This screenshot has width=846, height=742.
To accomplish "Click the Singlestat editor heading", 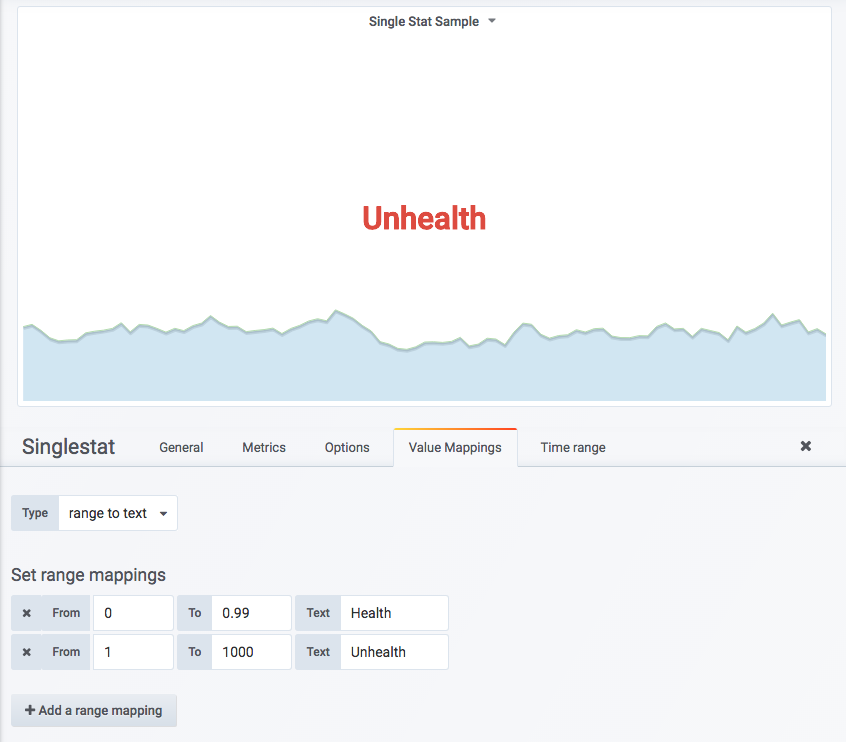I will point(68,447).
